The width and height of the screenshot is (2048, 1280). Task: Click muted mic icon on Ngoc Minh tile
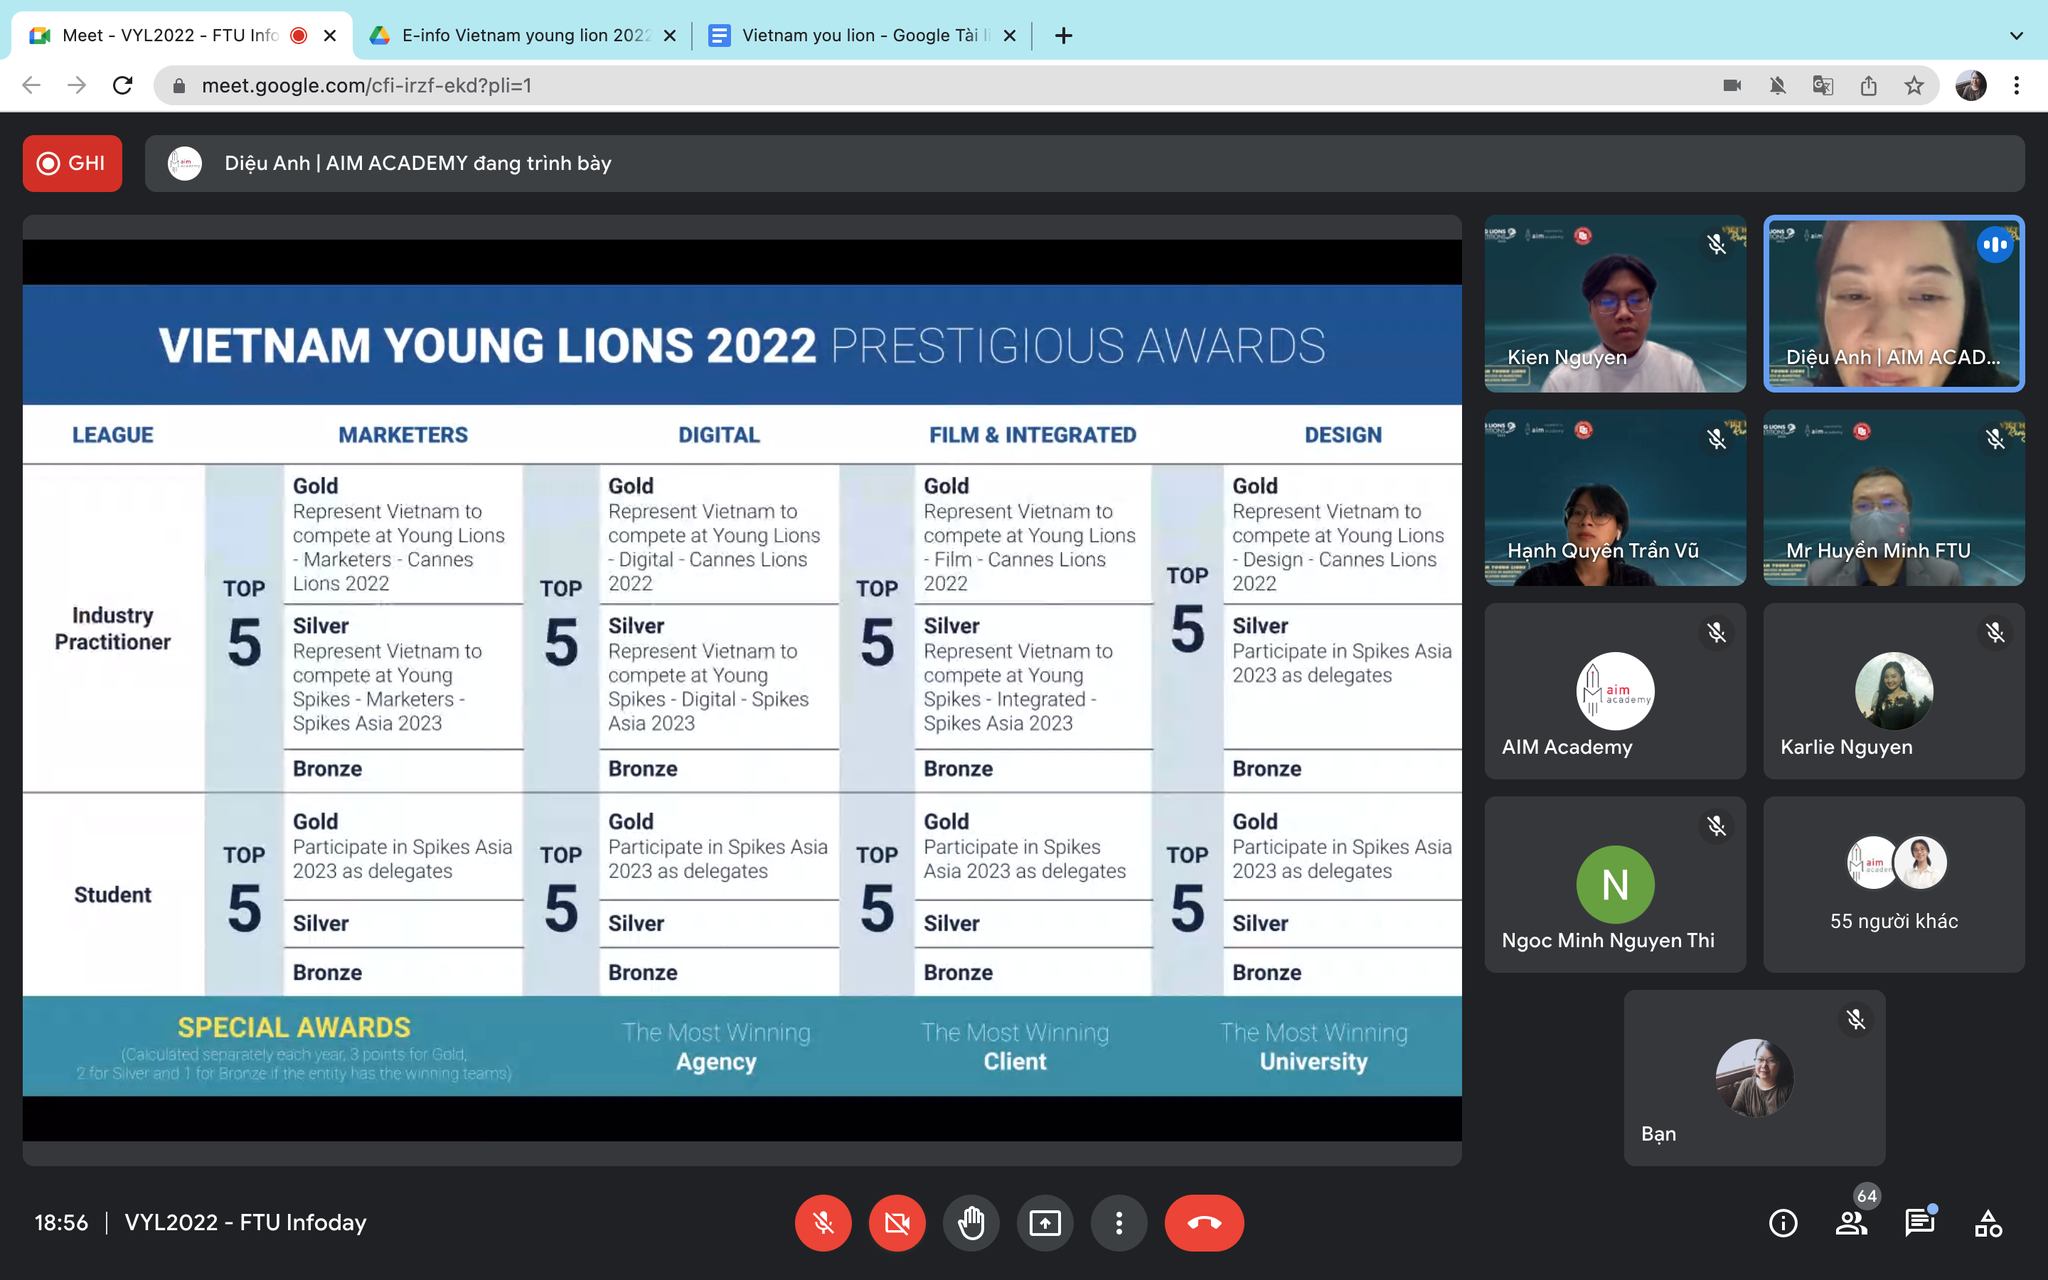(x=1716, y=826)
